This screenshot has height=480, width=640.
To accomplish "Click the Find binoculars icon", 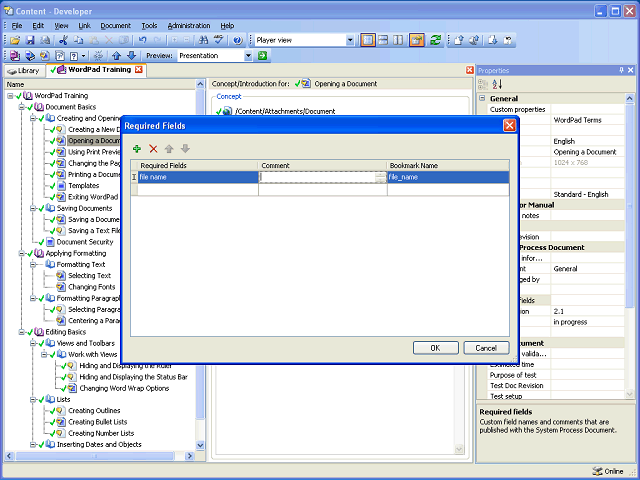I will point(203,40).
